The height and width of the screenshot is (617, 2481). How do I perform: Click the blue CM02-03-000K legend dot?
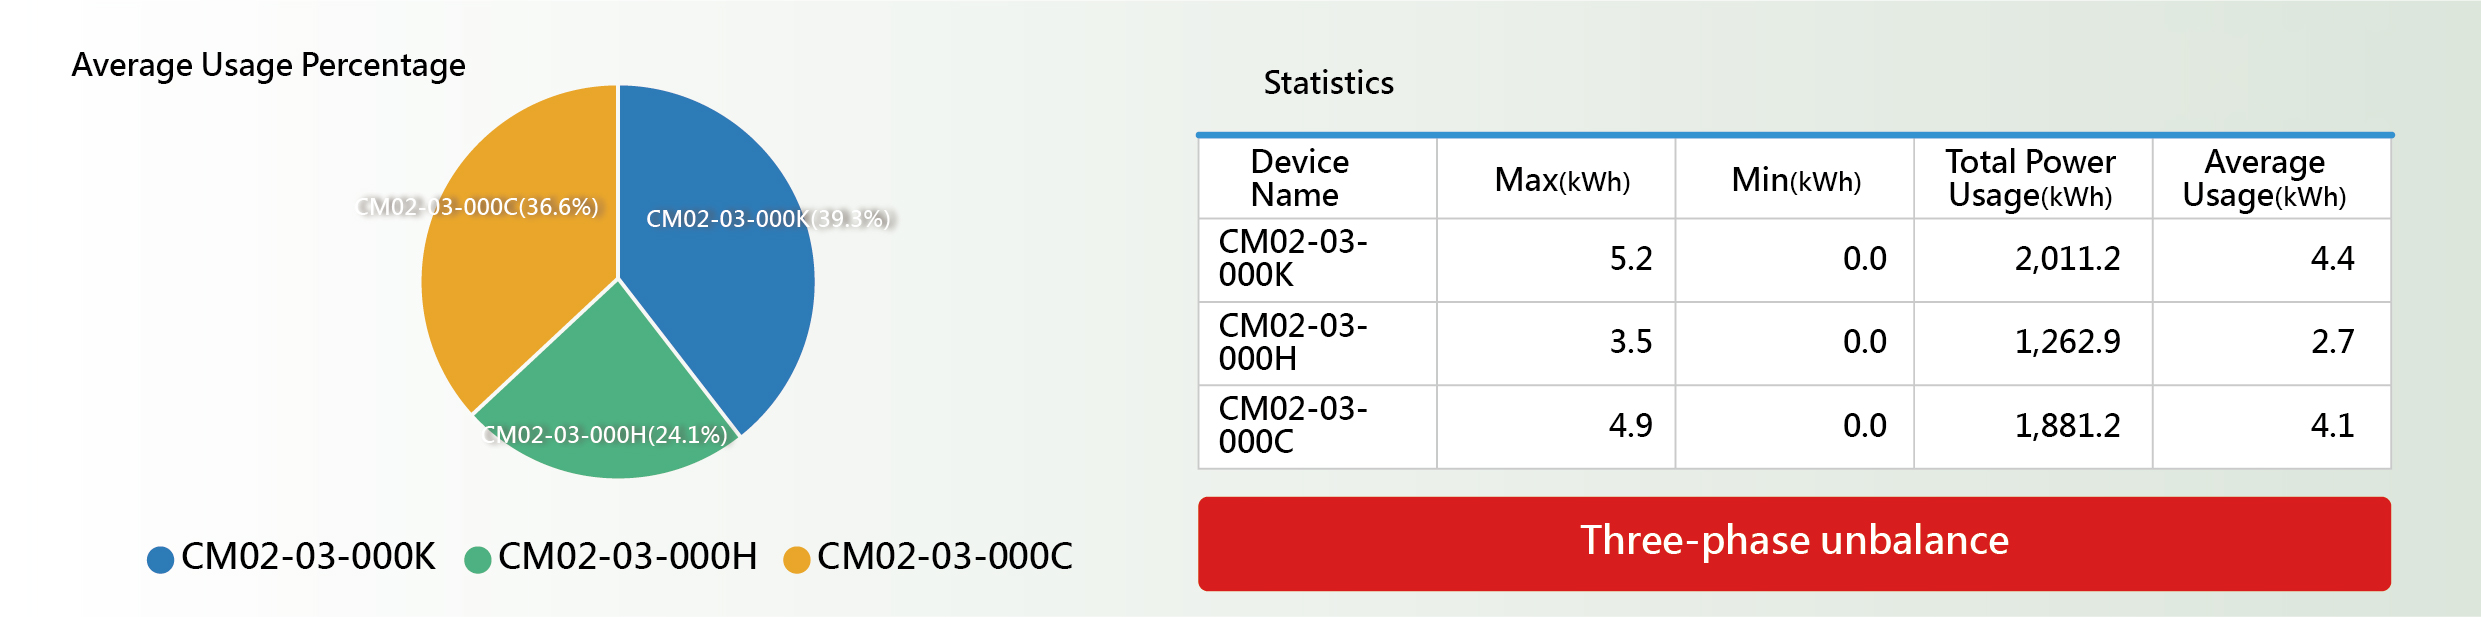160,560
